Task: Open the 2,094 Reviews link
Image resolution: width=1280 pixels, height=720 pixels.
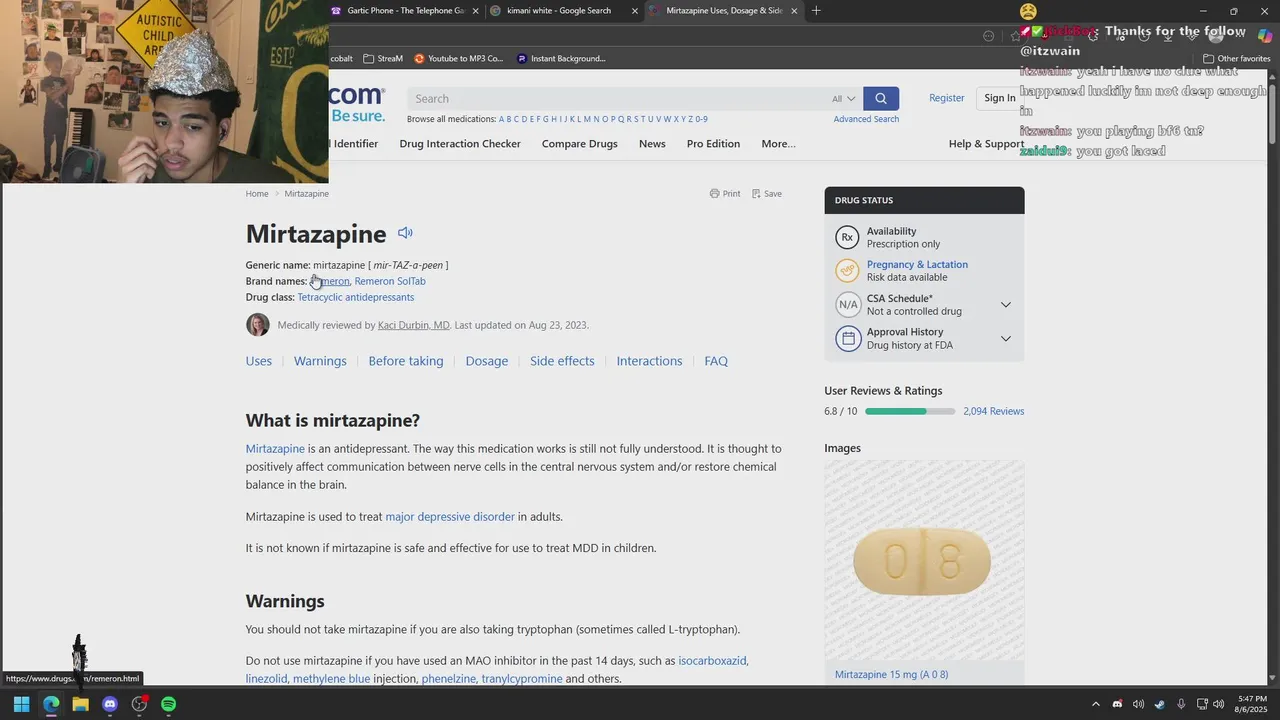Action: [x=994, y=411]
